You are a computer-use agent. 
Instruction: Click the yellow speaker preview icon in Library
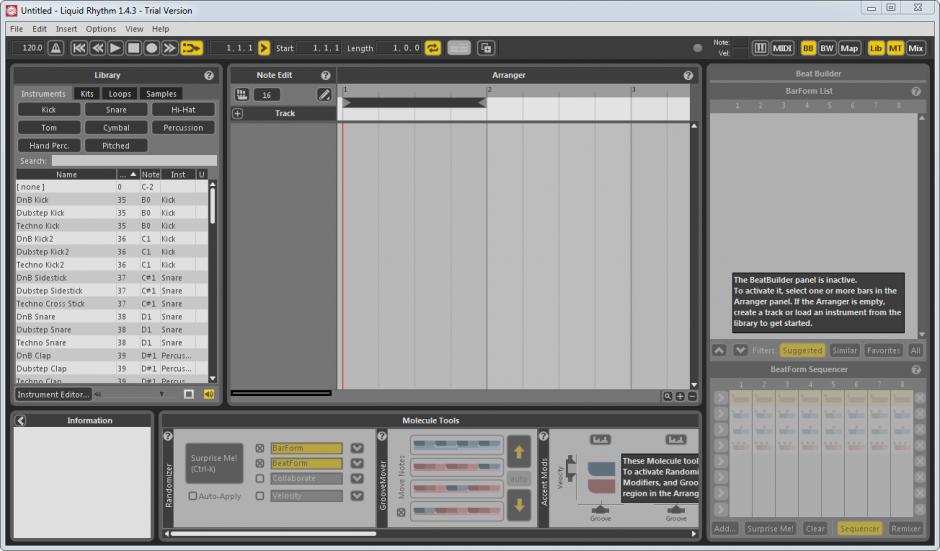point(209,395)
